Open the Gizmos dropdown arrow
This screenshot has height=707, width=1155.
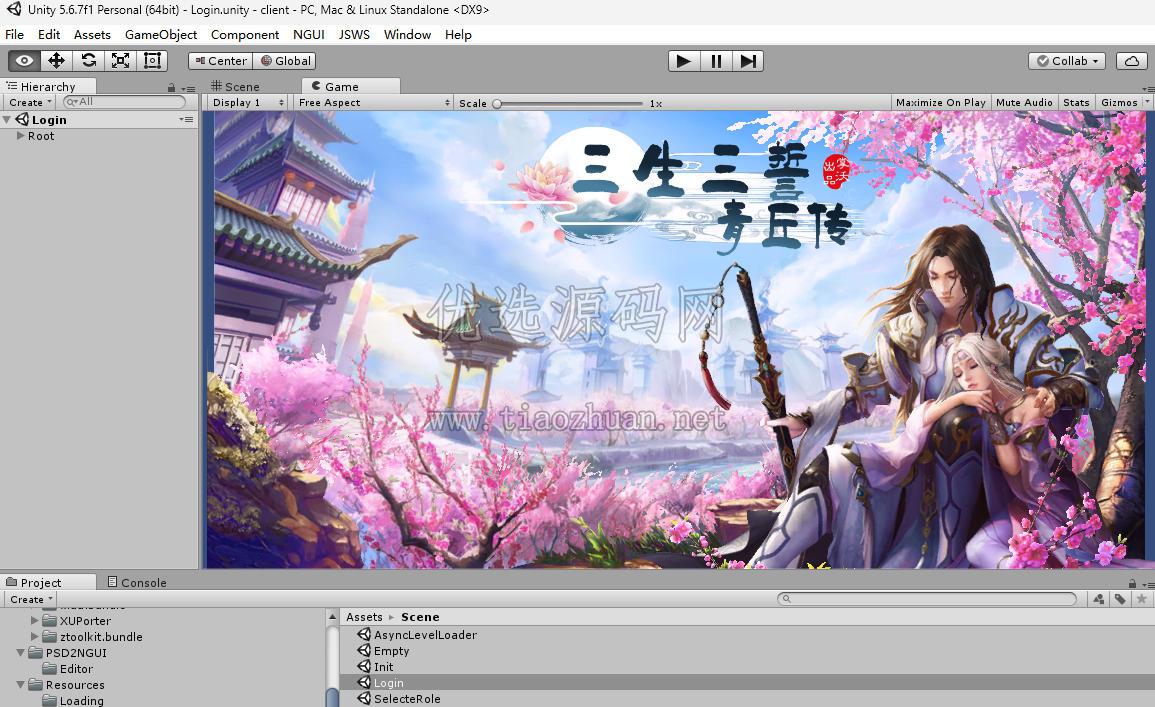tap(1146, 102)
